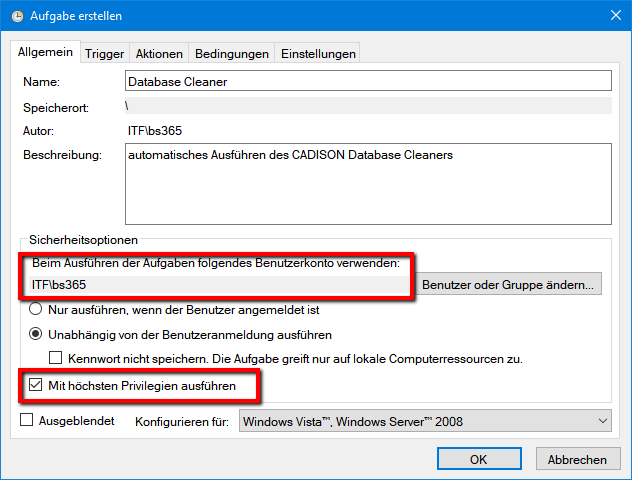Viewport: 632px width, 480px height.
Task: Click into the Beschreibung text area
Action: click(x=368, y=184)
